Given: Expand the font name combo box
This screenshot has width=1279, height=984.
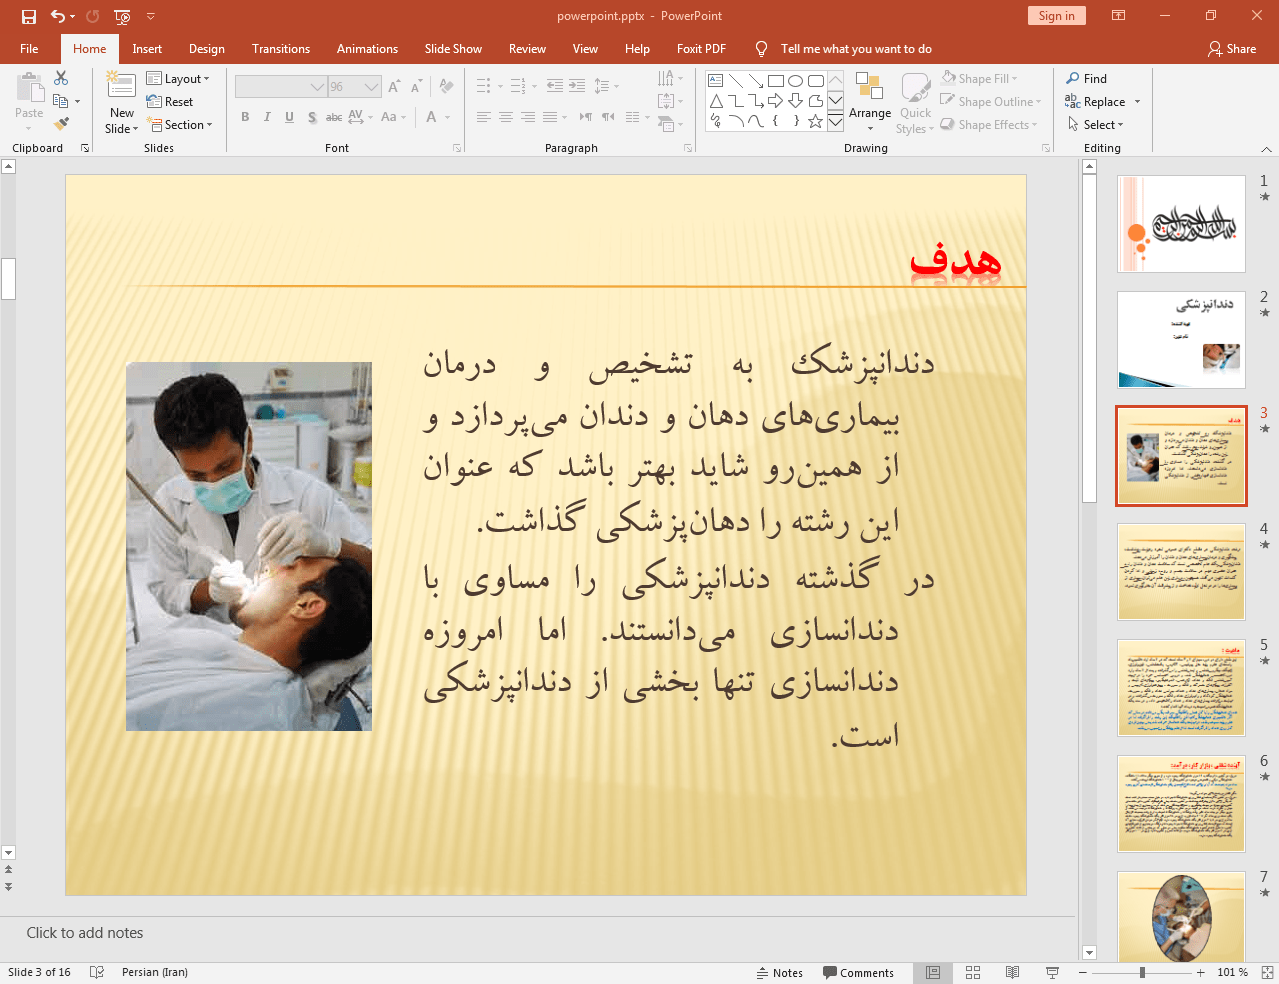Looking at the screenshot, I should pyautogui.click(x=317, y=87).
